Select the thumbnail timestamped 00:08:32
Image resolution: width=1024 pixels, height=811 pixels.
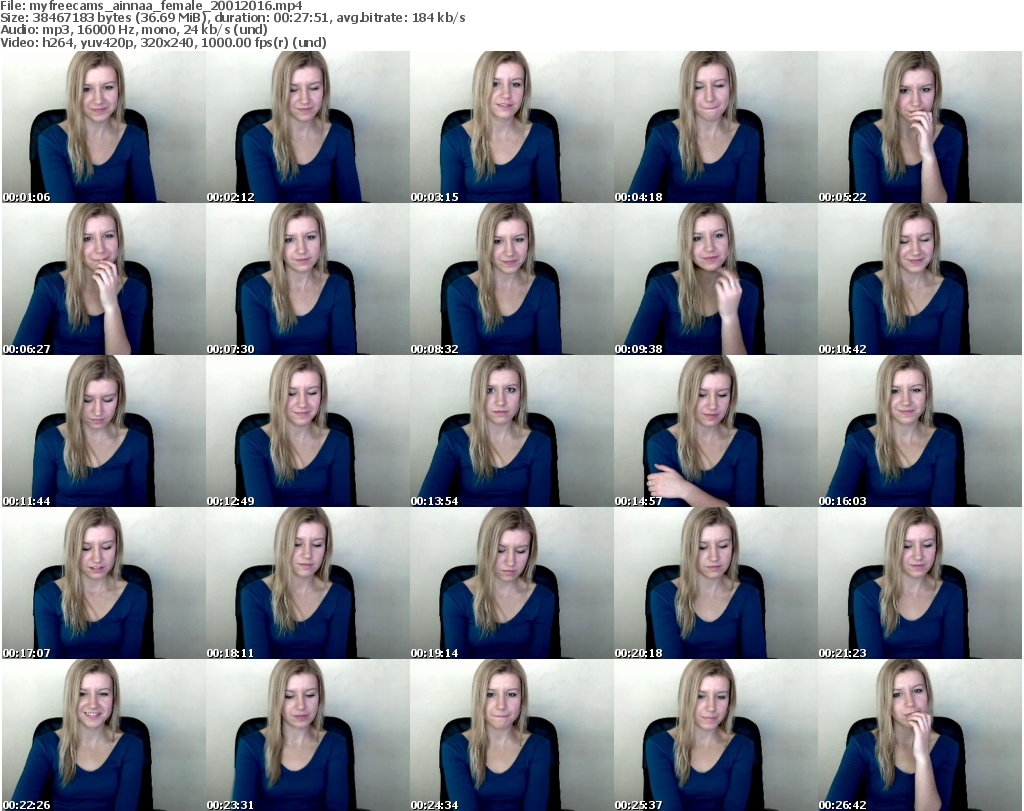pyautogui.click(x=512, y=279)
